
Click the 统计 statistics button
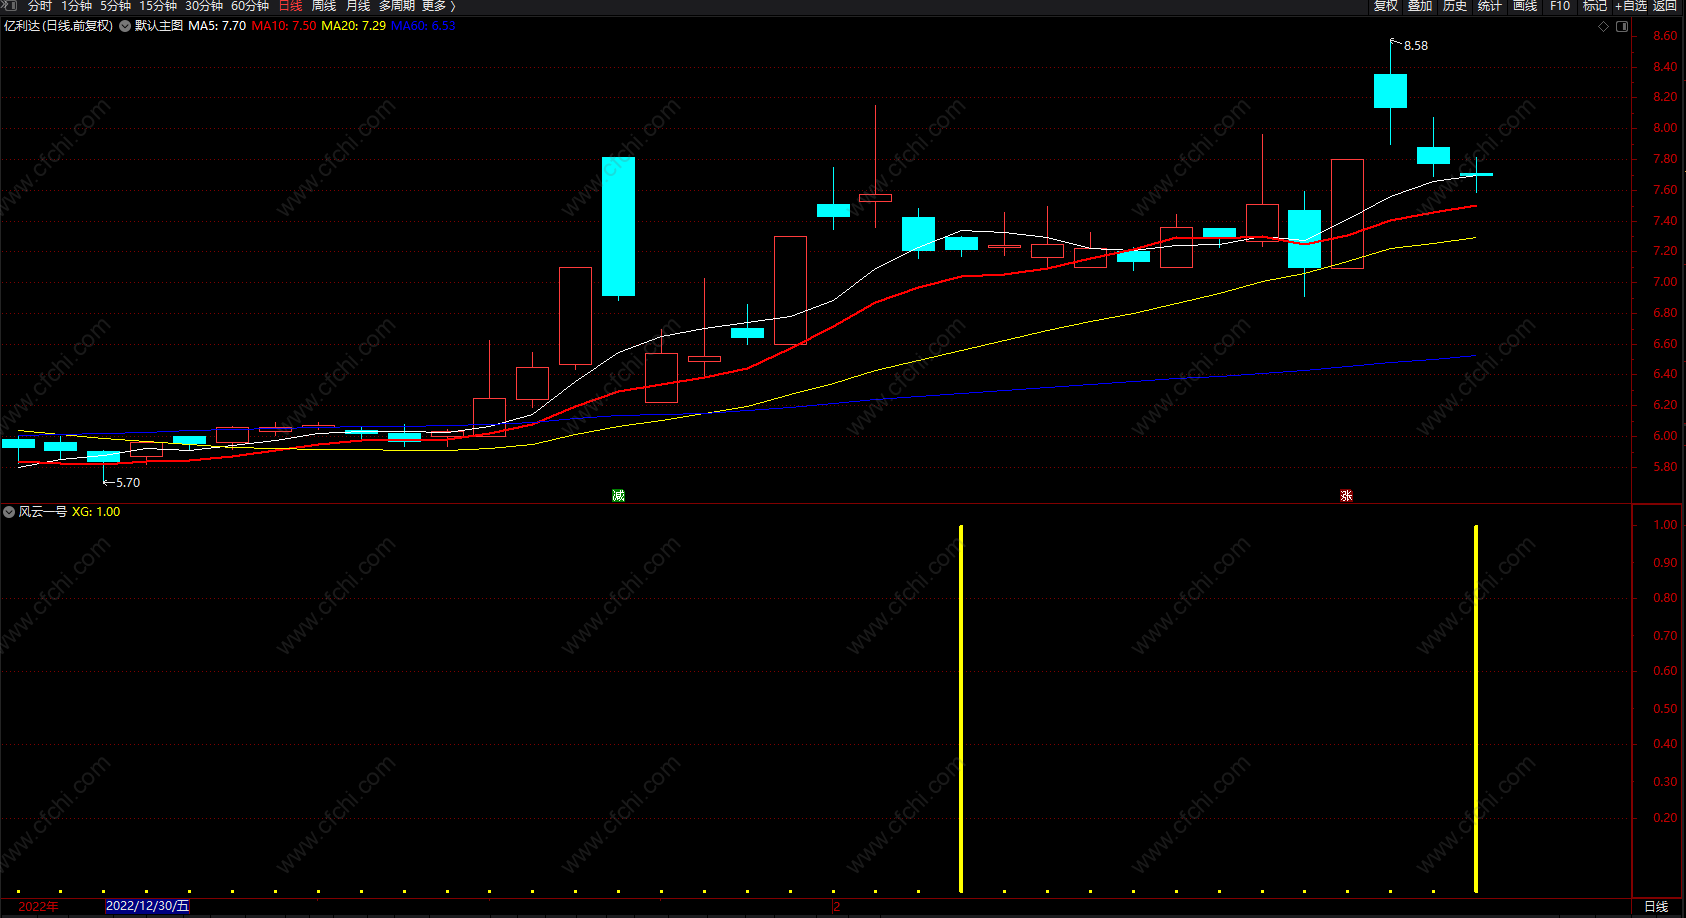click(1490, 6)
